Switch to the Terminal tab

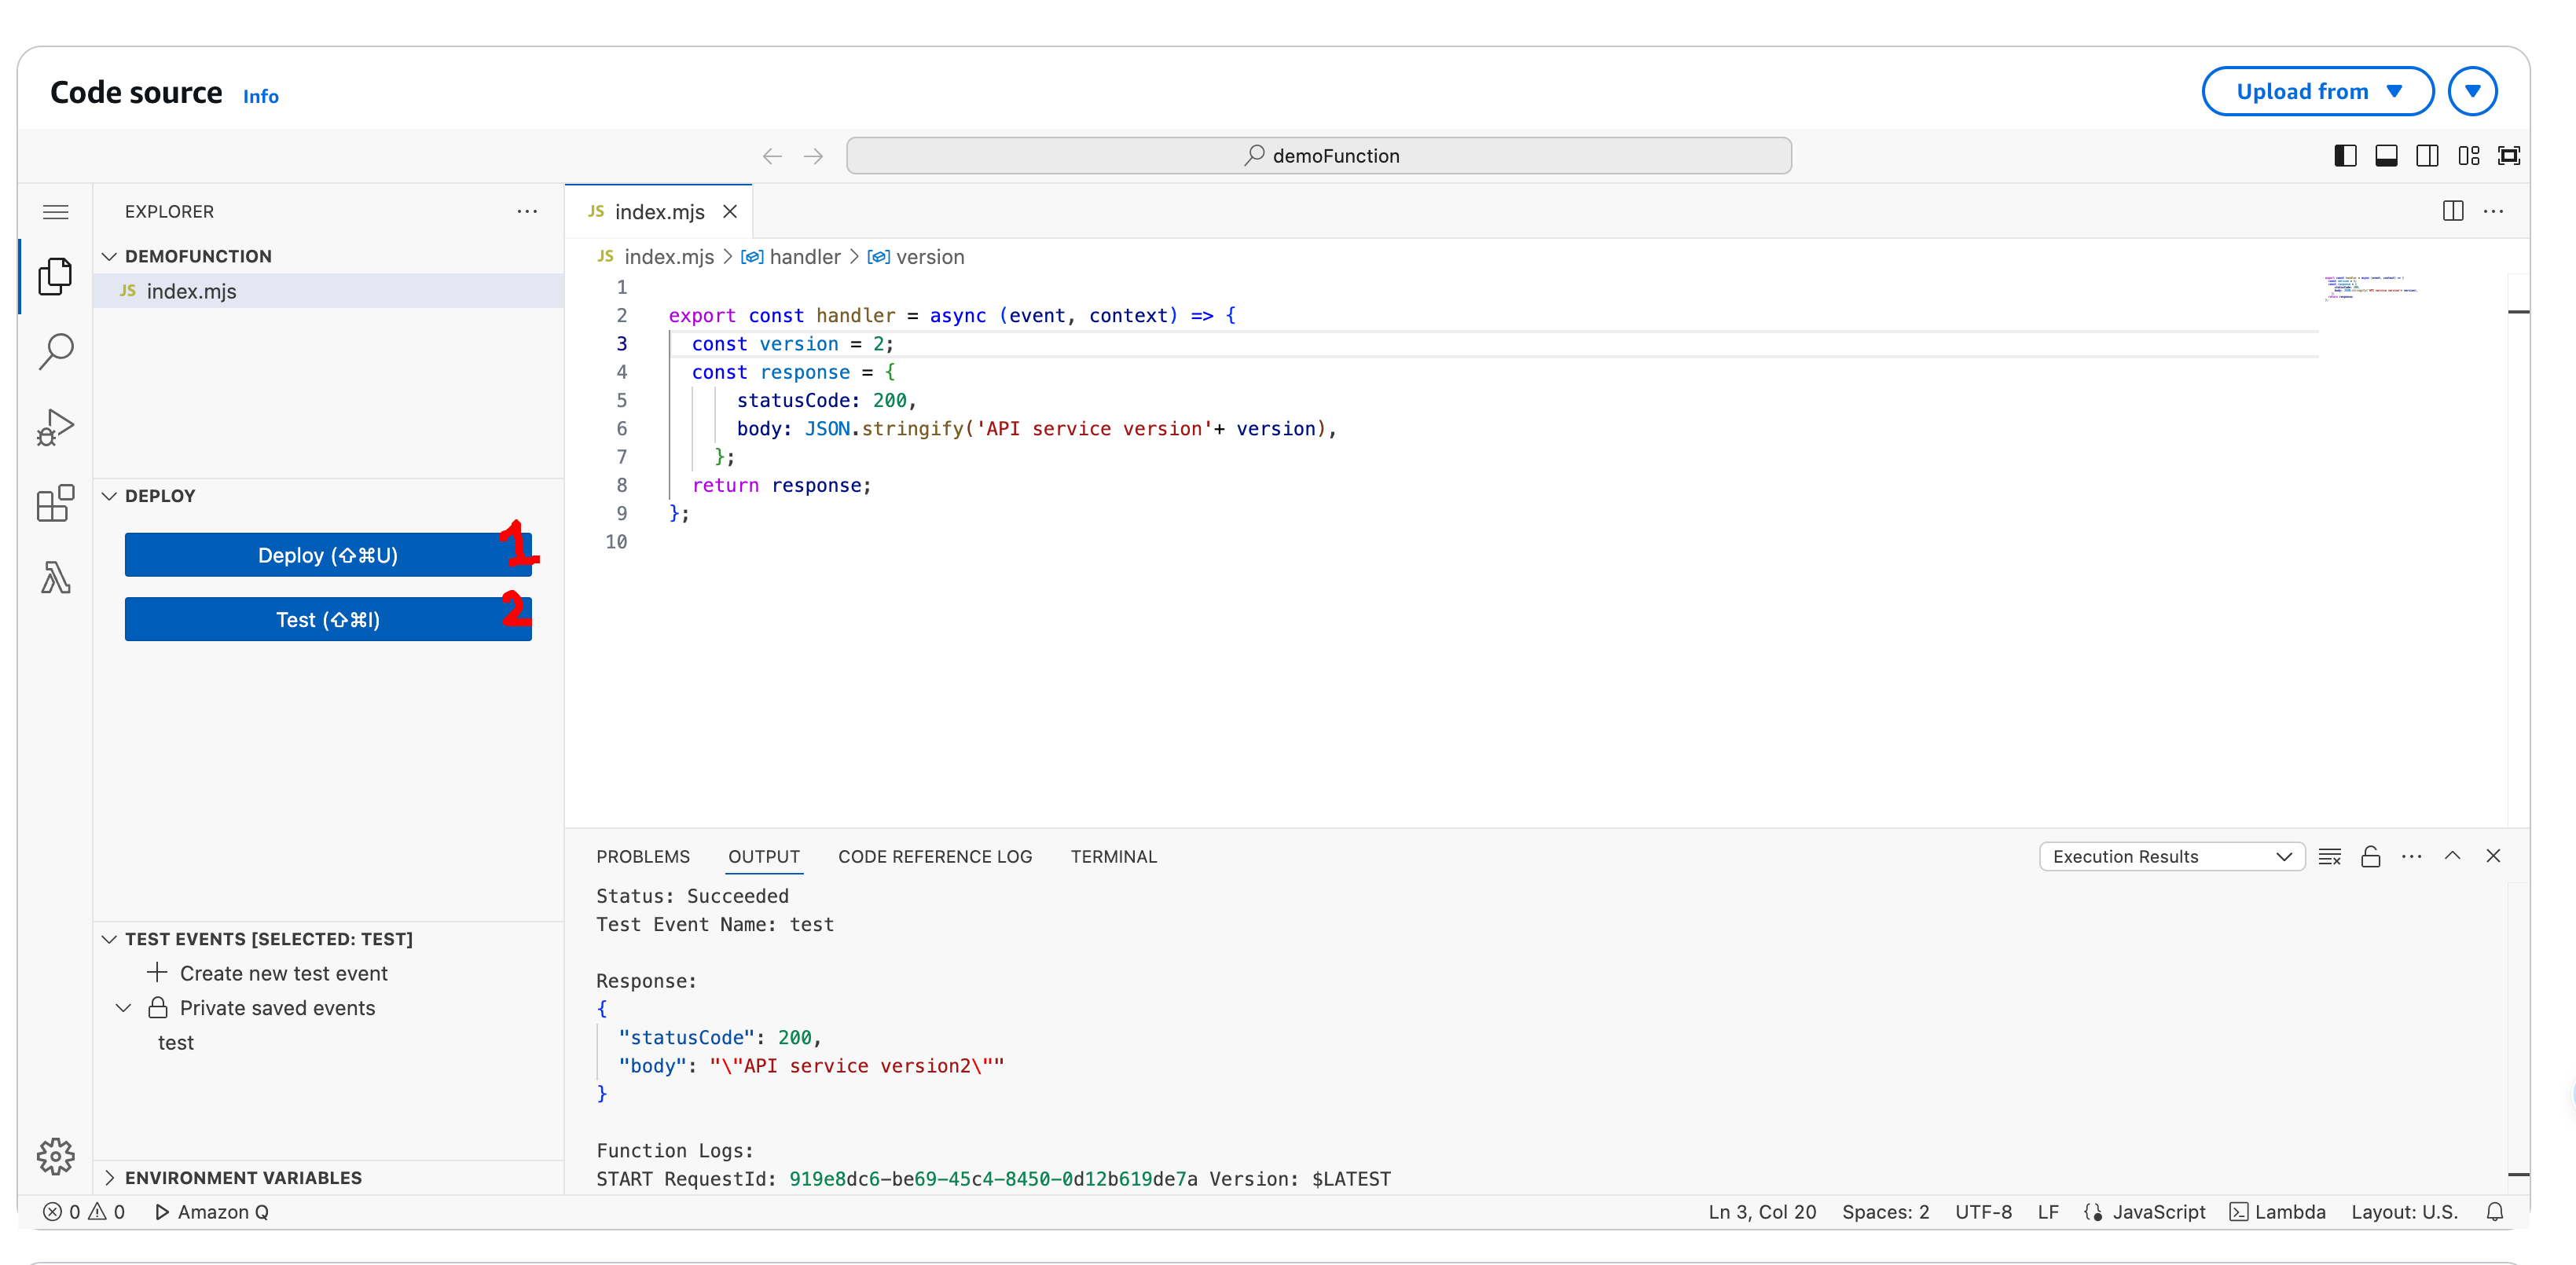tap(1113, 856)
